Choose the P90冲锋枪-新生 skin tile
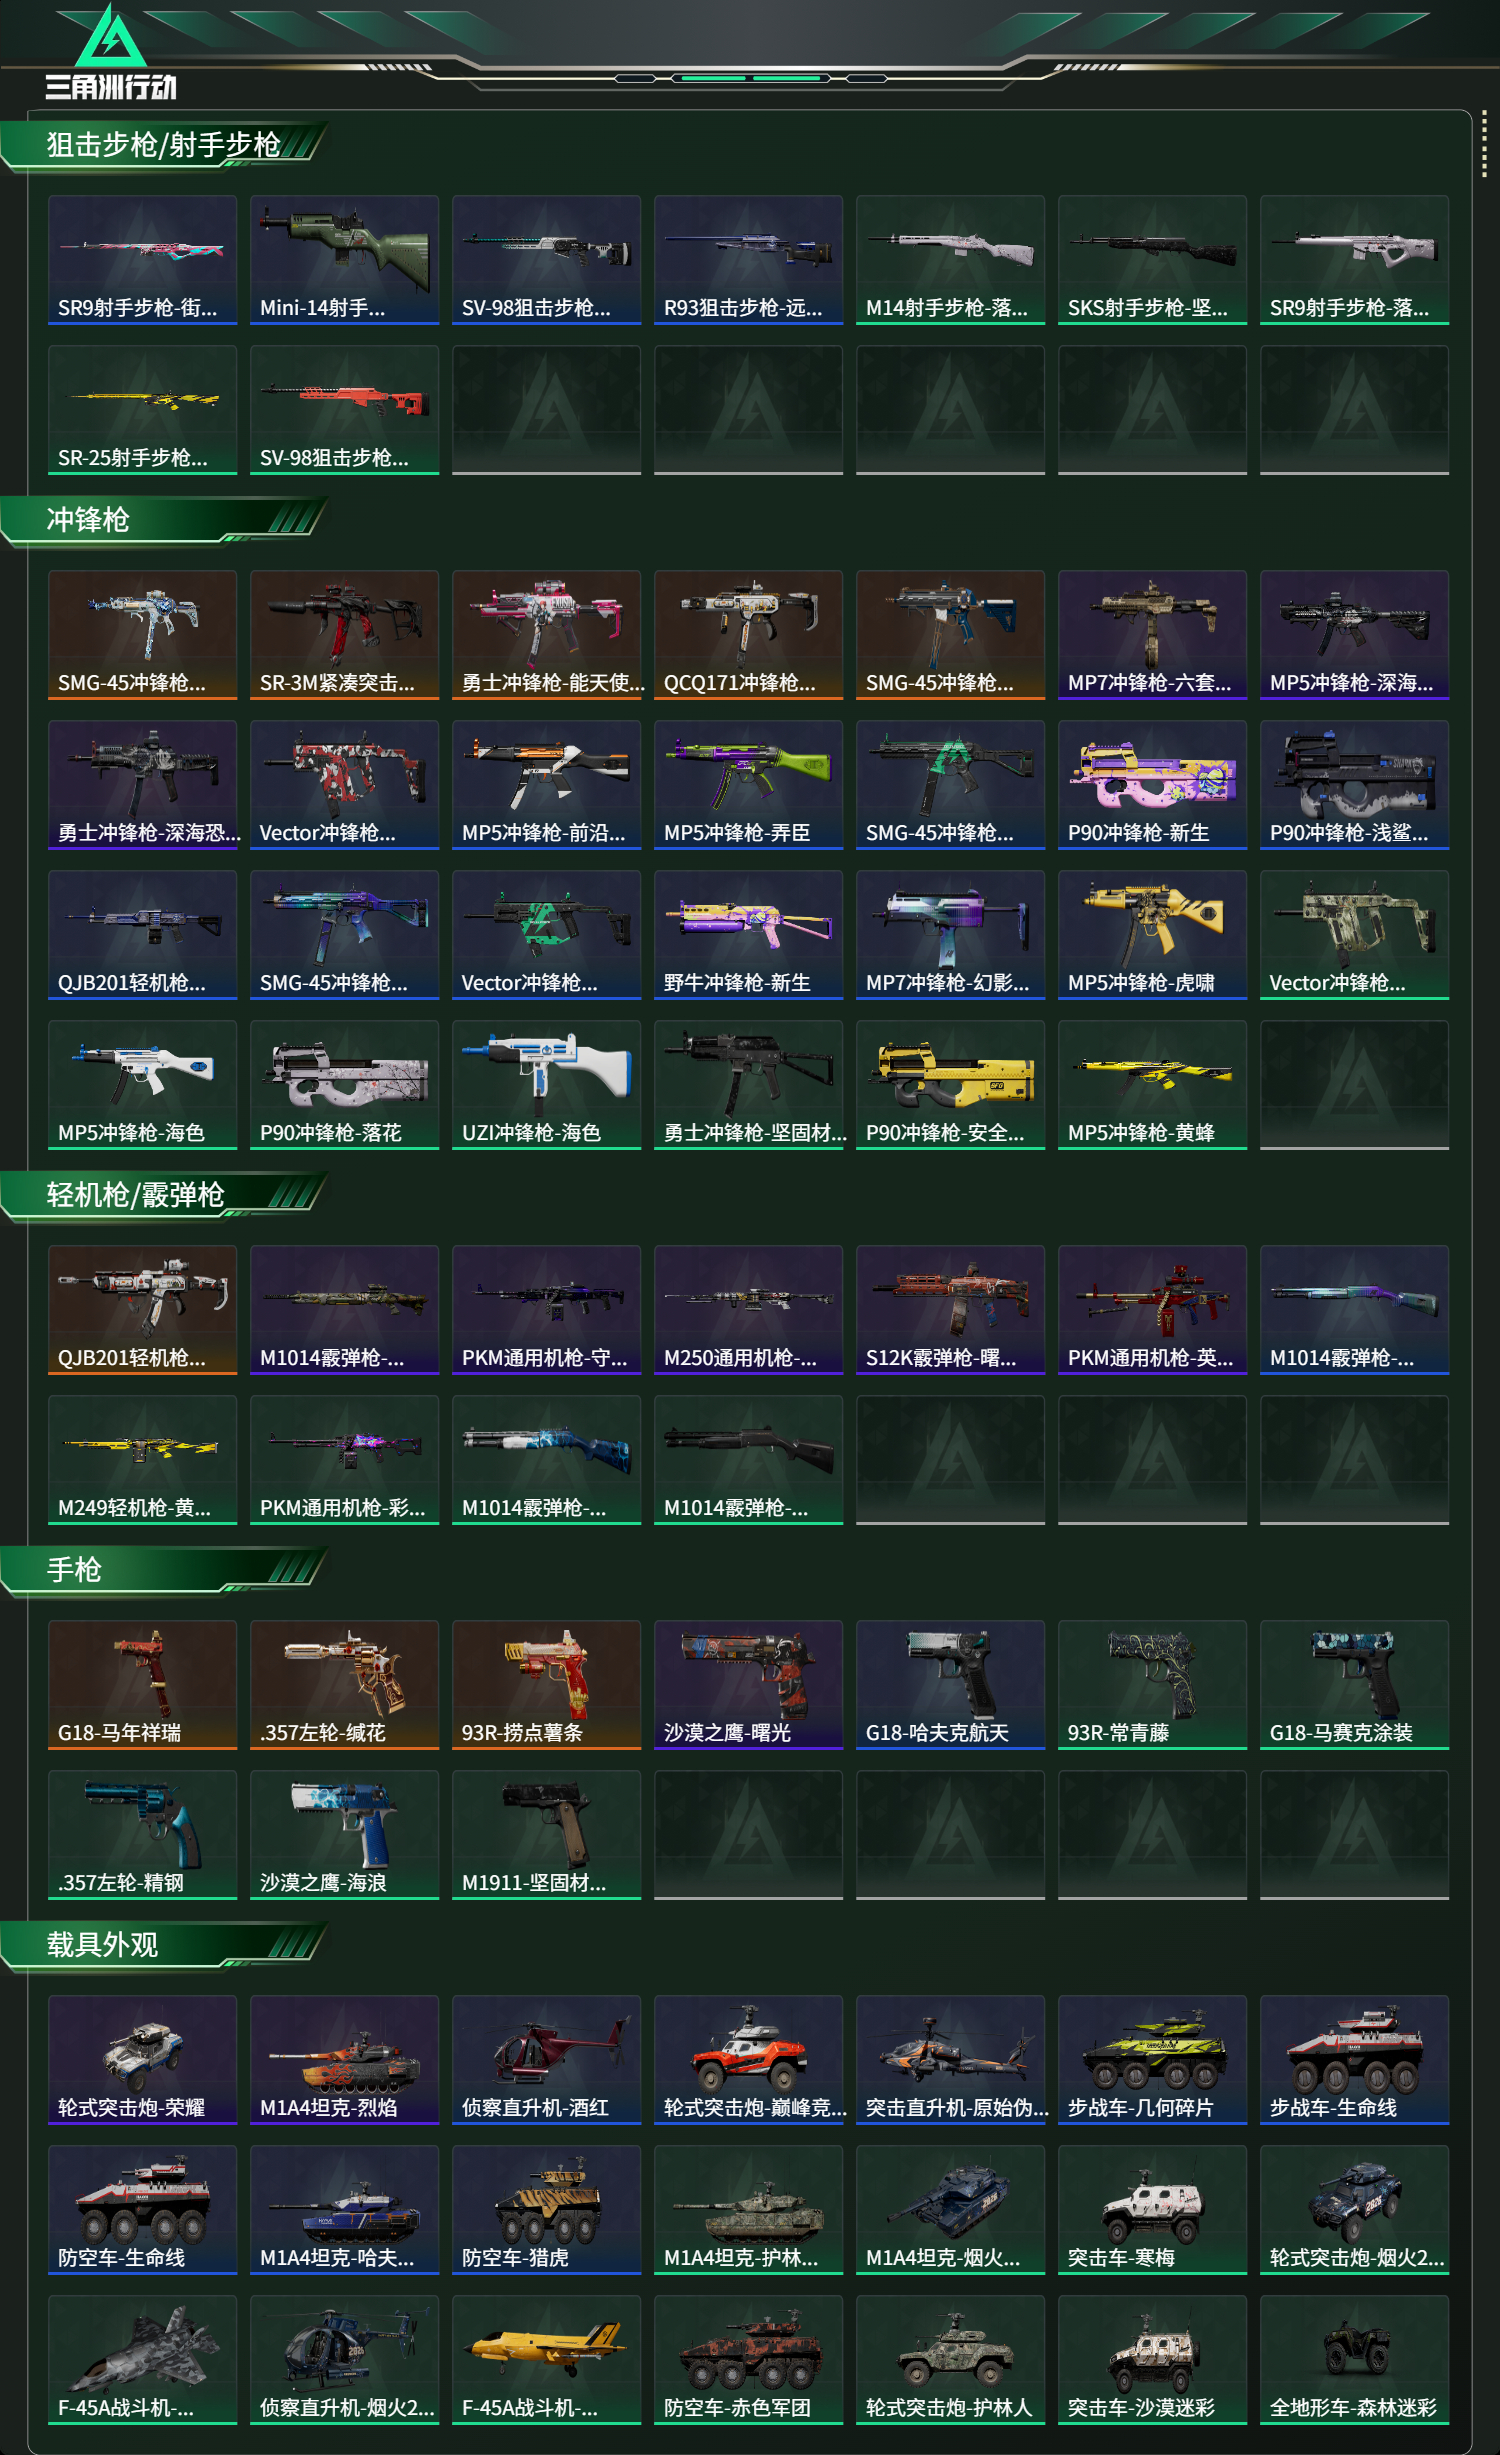The height and width of the screenshot is (2455, 1500). tap(1152, 785)
